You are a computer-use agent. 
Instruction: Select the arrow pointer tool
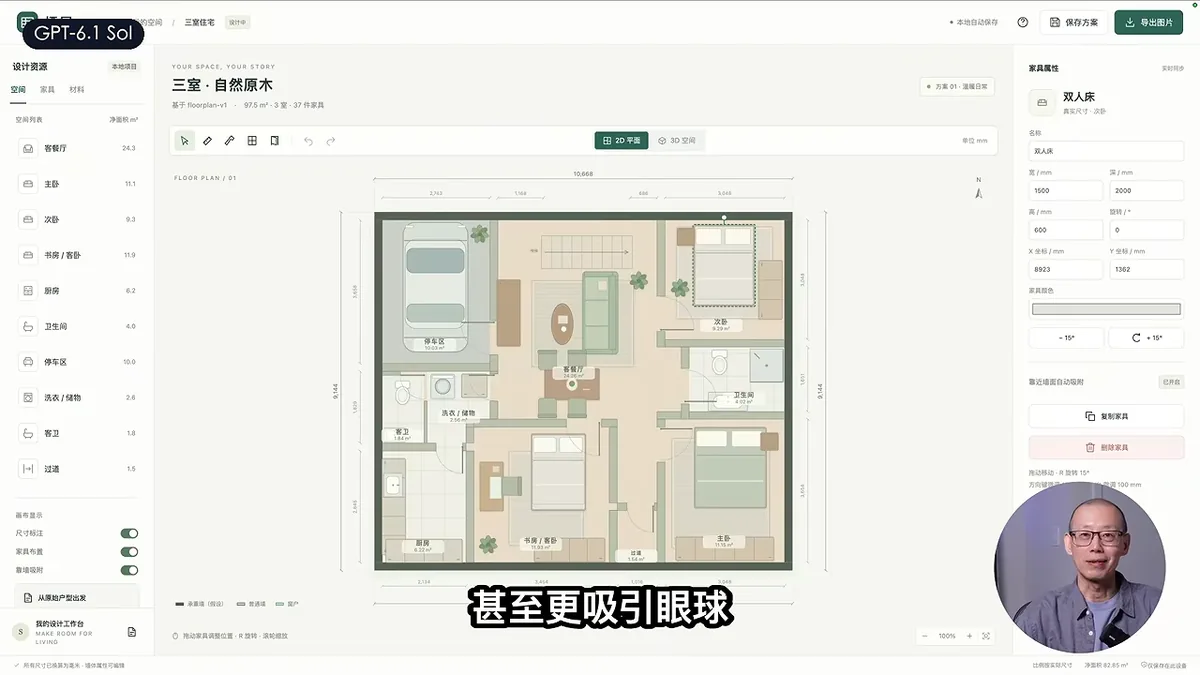(x=184, y=141)
